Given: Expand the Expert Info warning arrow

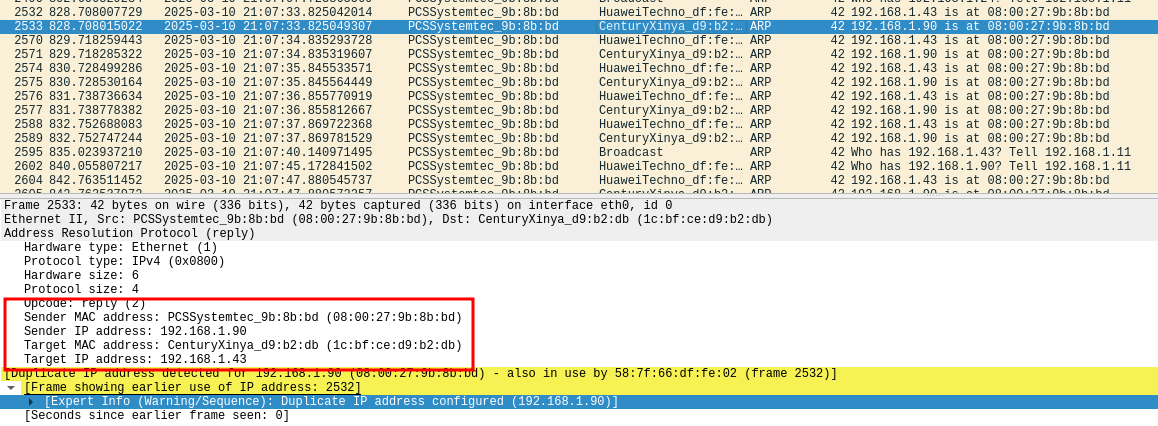Looking at the screenshot, I should pyautogui.click(x=31, y=402).
